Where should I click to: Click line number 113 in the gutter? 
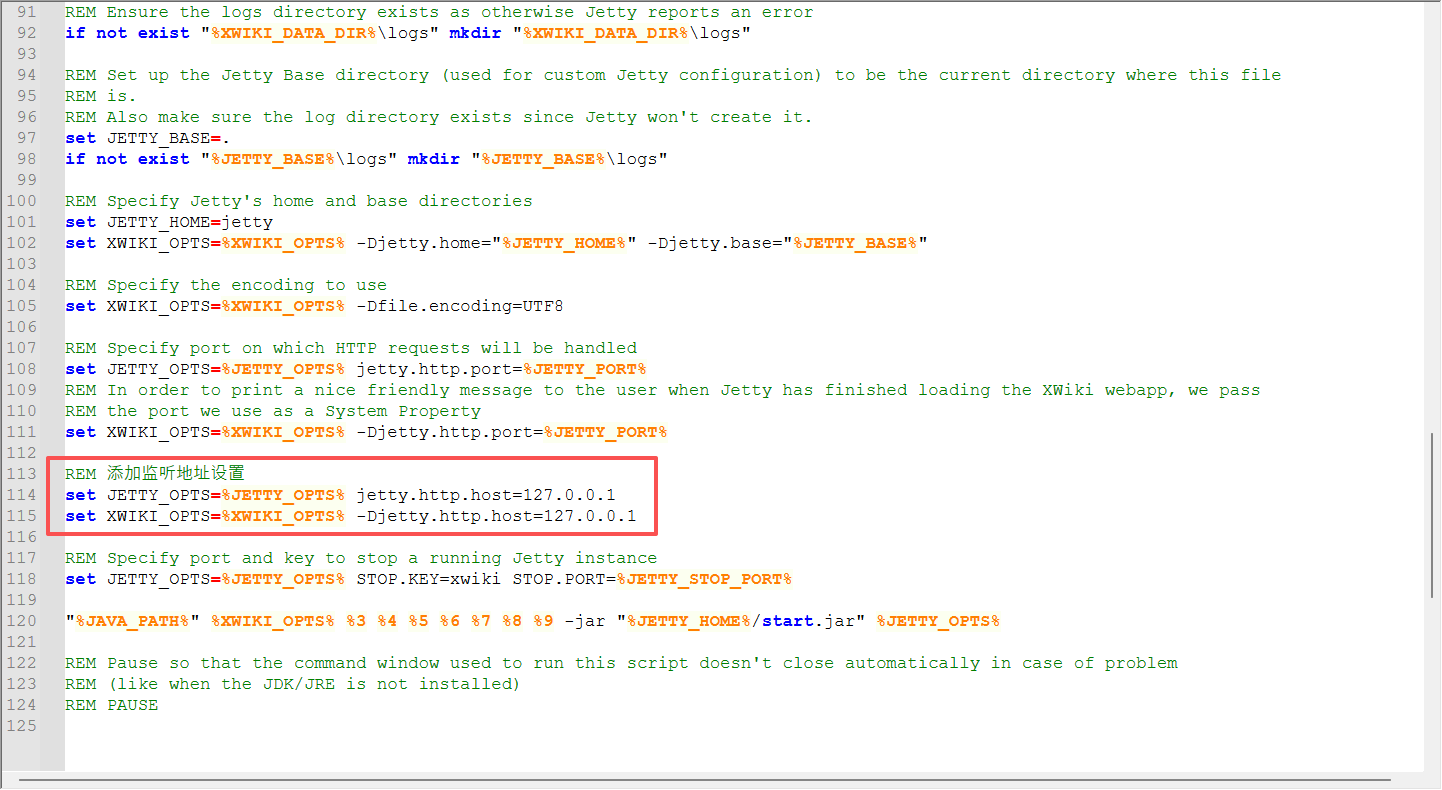tap(22, 473)
